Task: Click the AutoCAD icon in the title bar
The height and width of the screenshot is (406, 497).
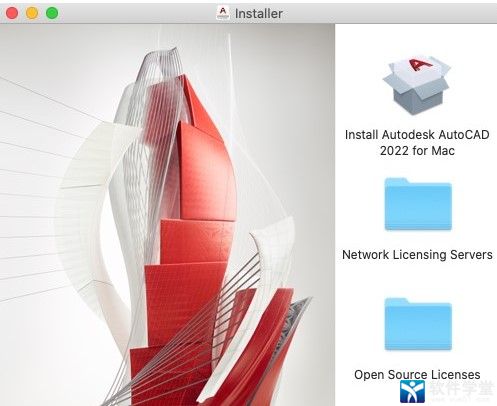Action: coord(223,13)
